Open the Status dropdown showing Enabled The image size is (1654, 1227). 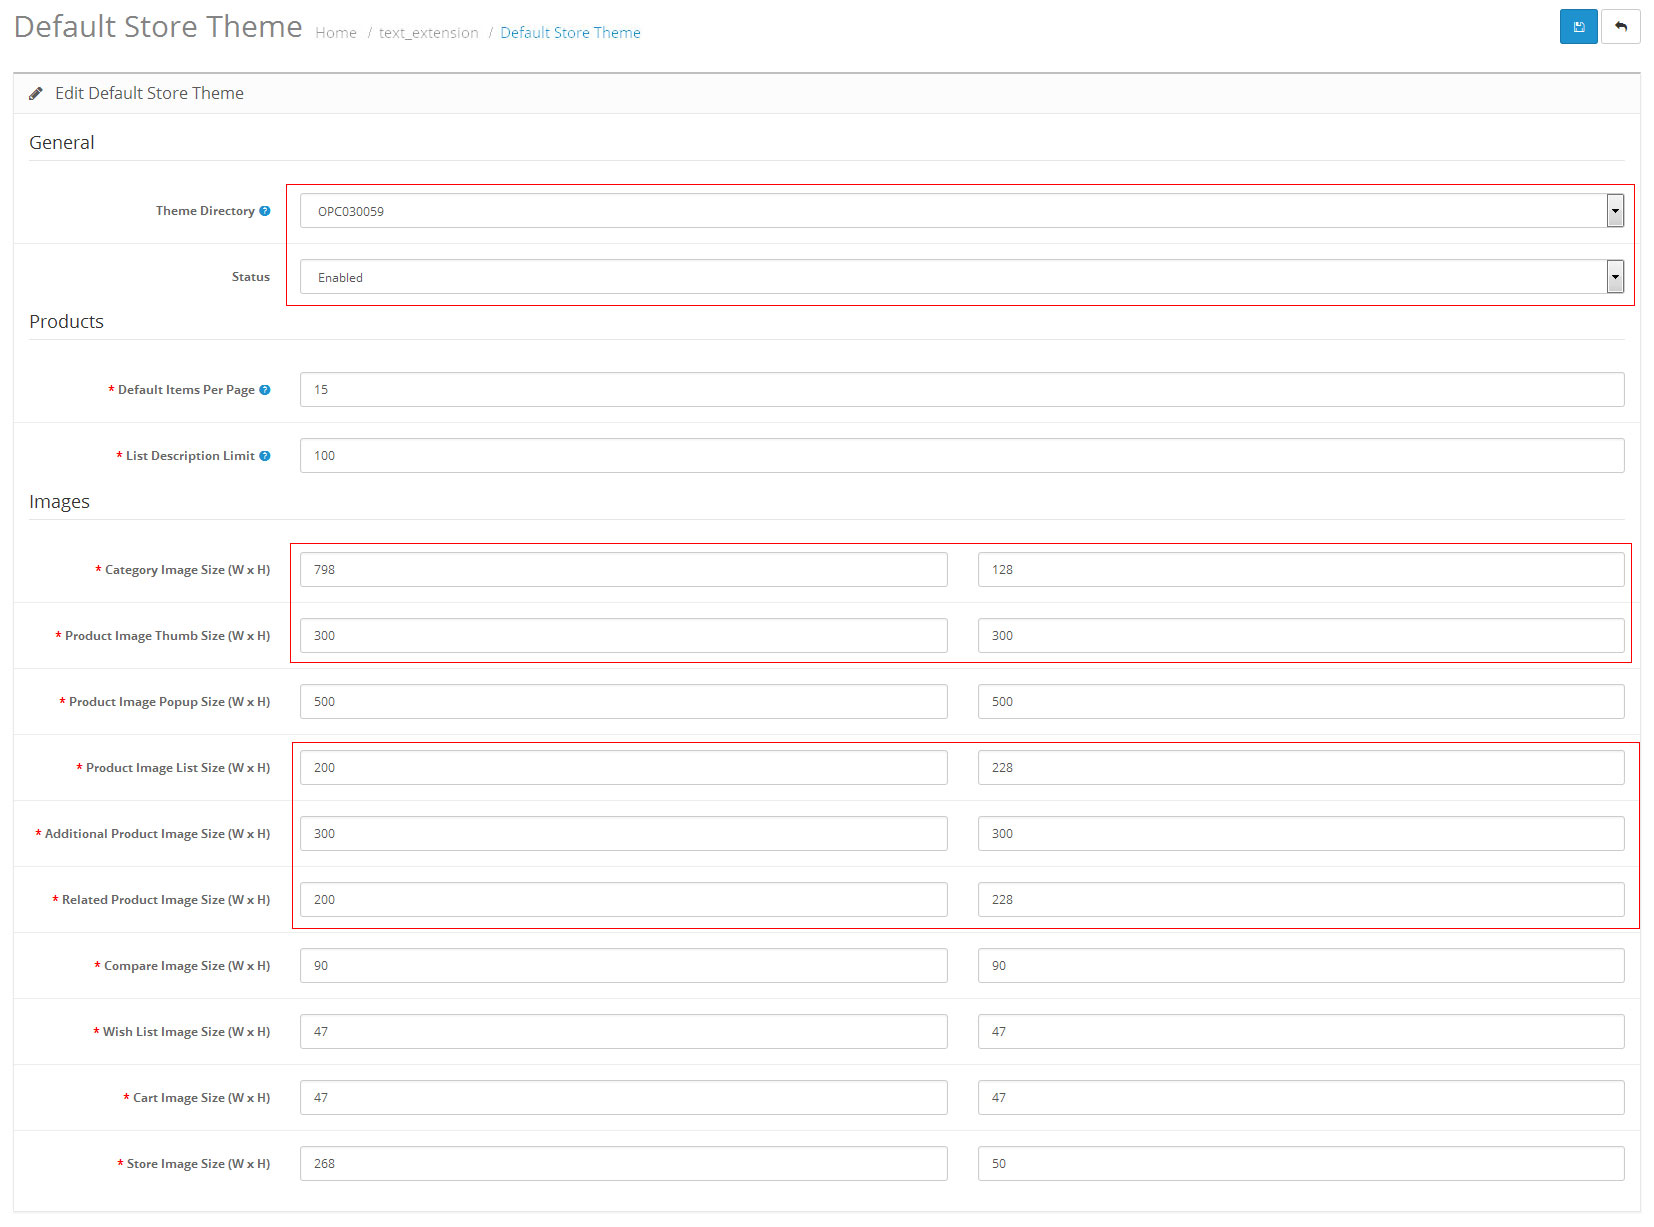point(960,277)
